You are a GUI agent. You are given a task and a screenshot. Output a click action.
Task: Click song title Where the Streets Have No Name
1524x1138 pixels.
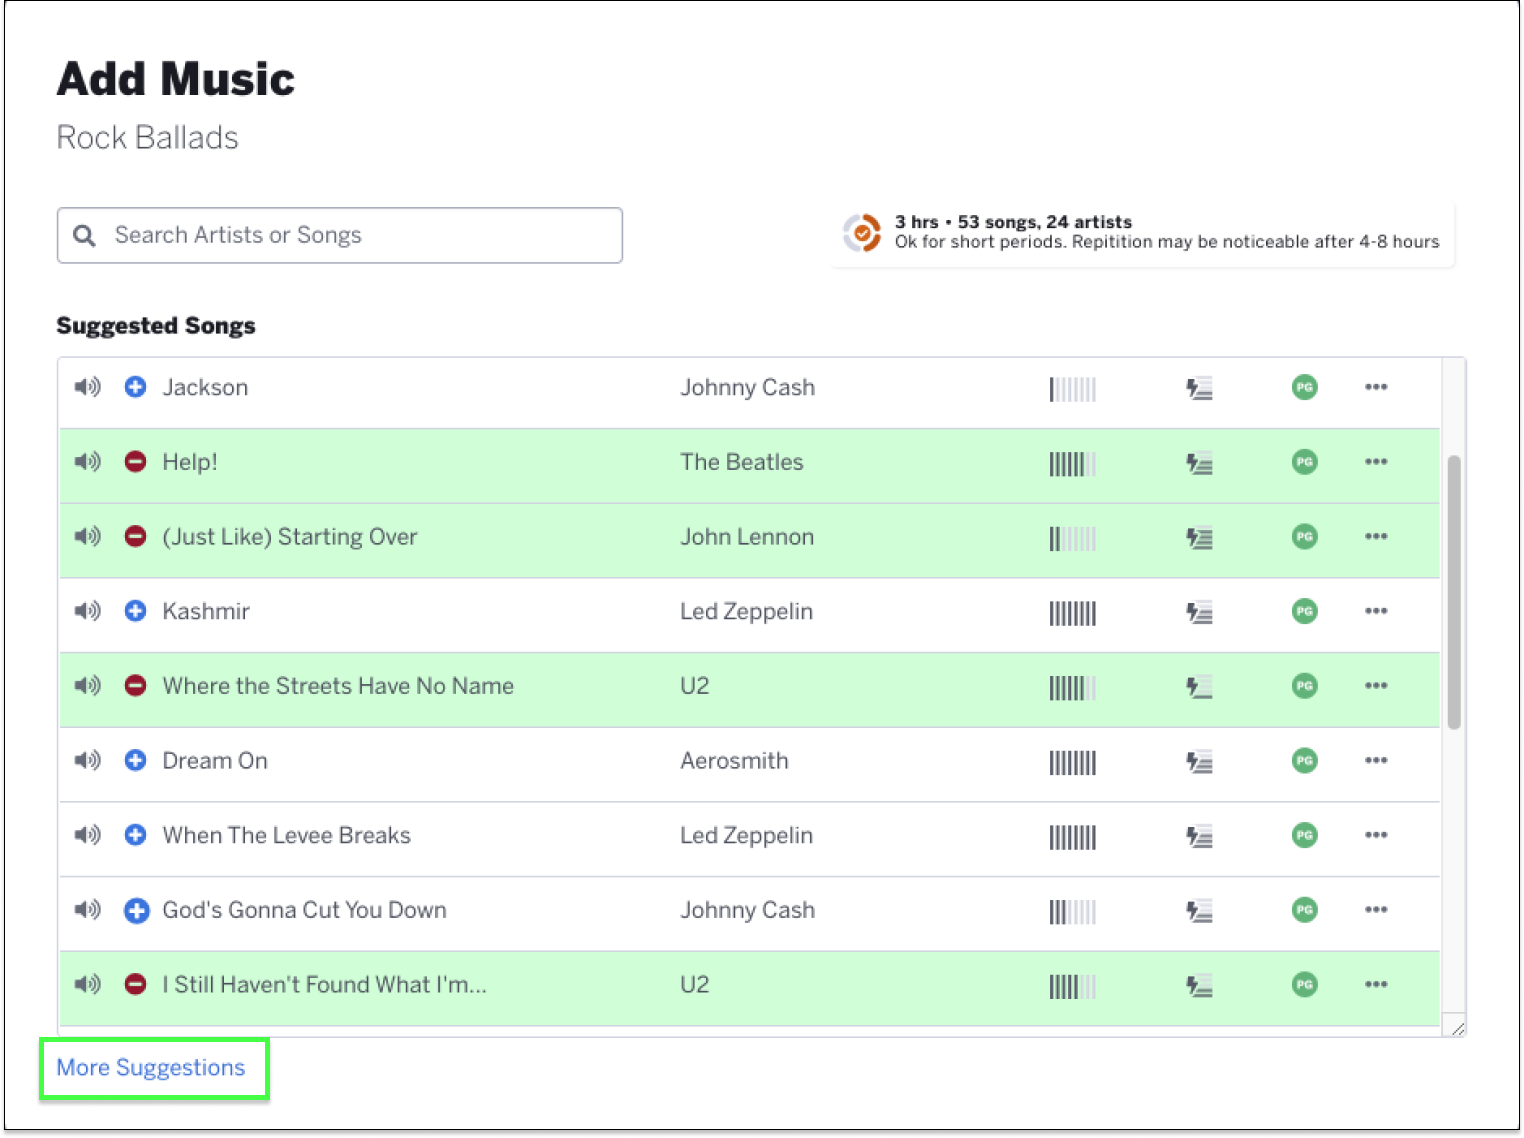click(x=338, y=686)
